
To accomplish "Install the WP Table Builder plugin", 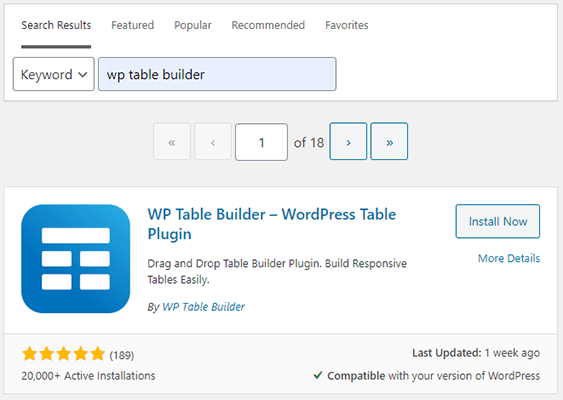I will pos(498,221).
